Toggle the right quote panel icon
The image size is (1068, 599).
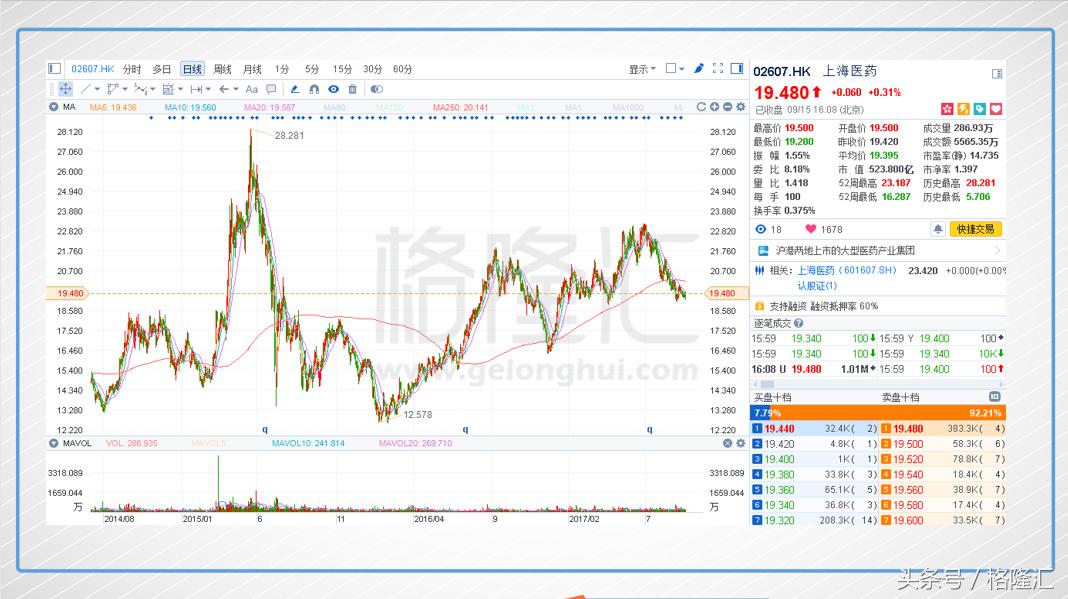(x=737, y=69)
